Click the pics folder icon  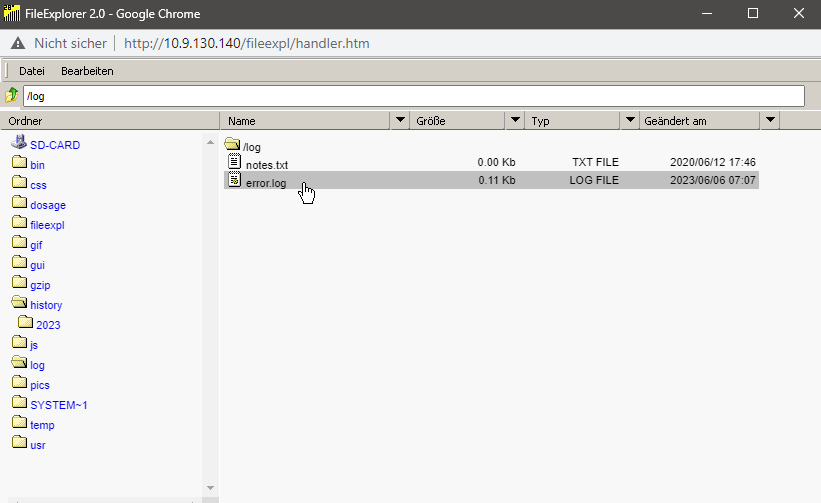point(19,382)
